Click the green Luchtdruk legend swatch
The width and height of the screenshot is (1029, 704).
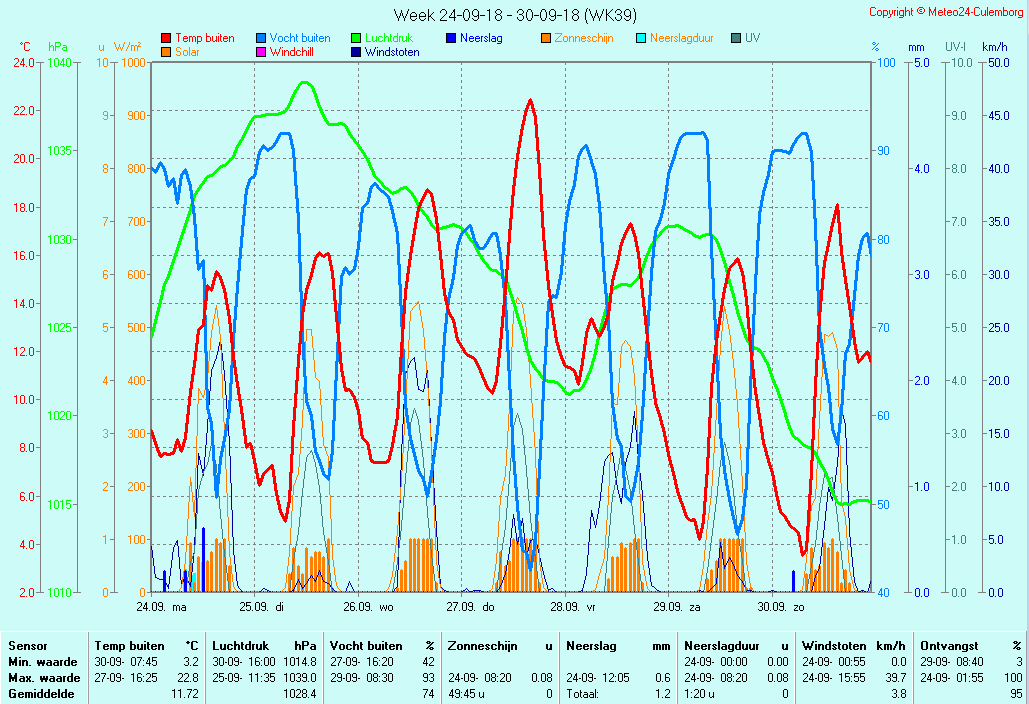coord(356,38)
